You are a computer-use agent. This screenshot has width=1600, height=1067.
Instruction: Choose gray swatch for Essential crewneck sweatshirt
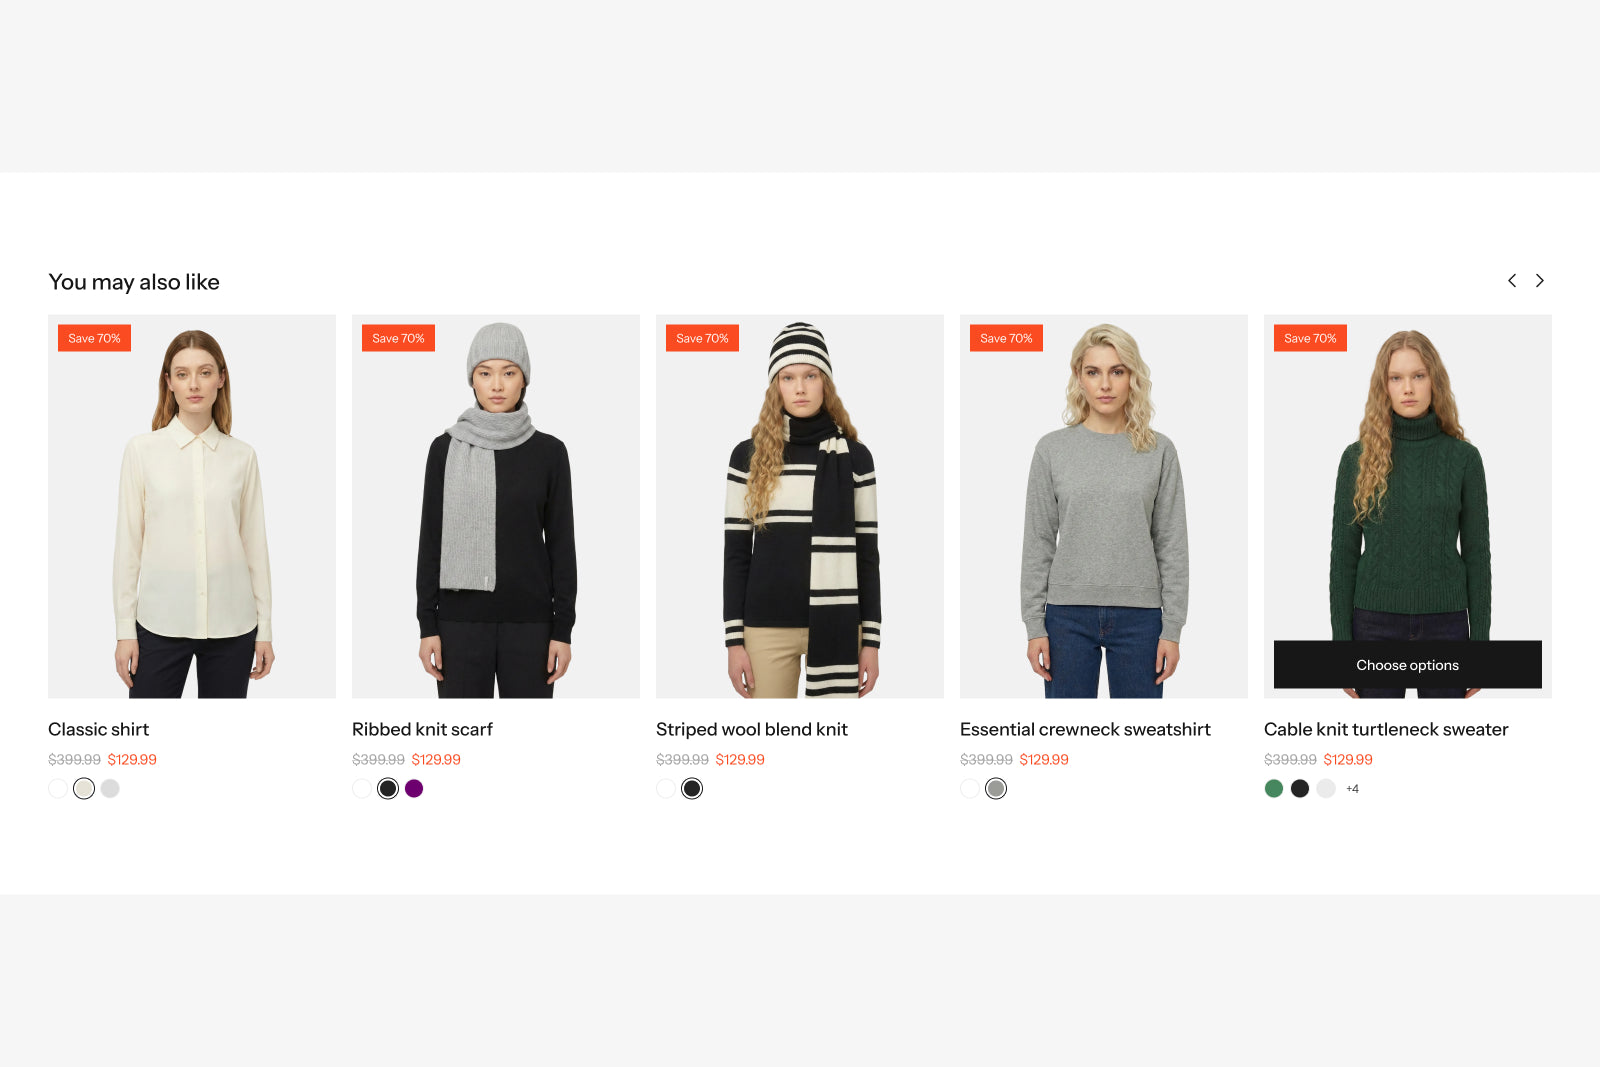(996, 789)
